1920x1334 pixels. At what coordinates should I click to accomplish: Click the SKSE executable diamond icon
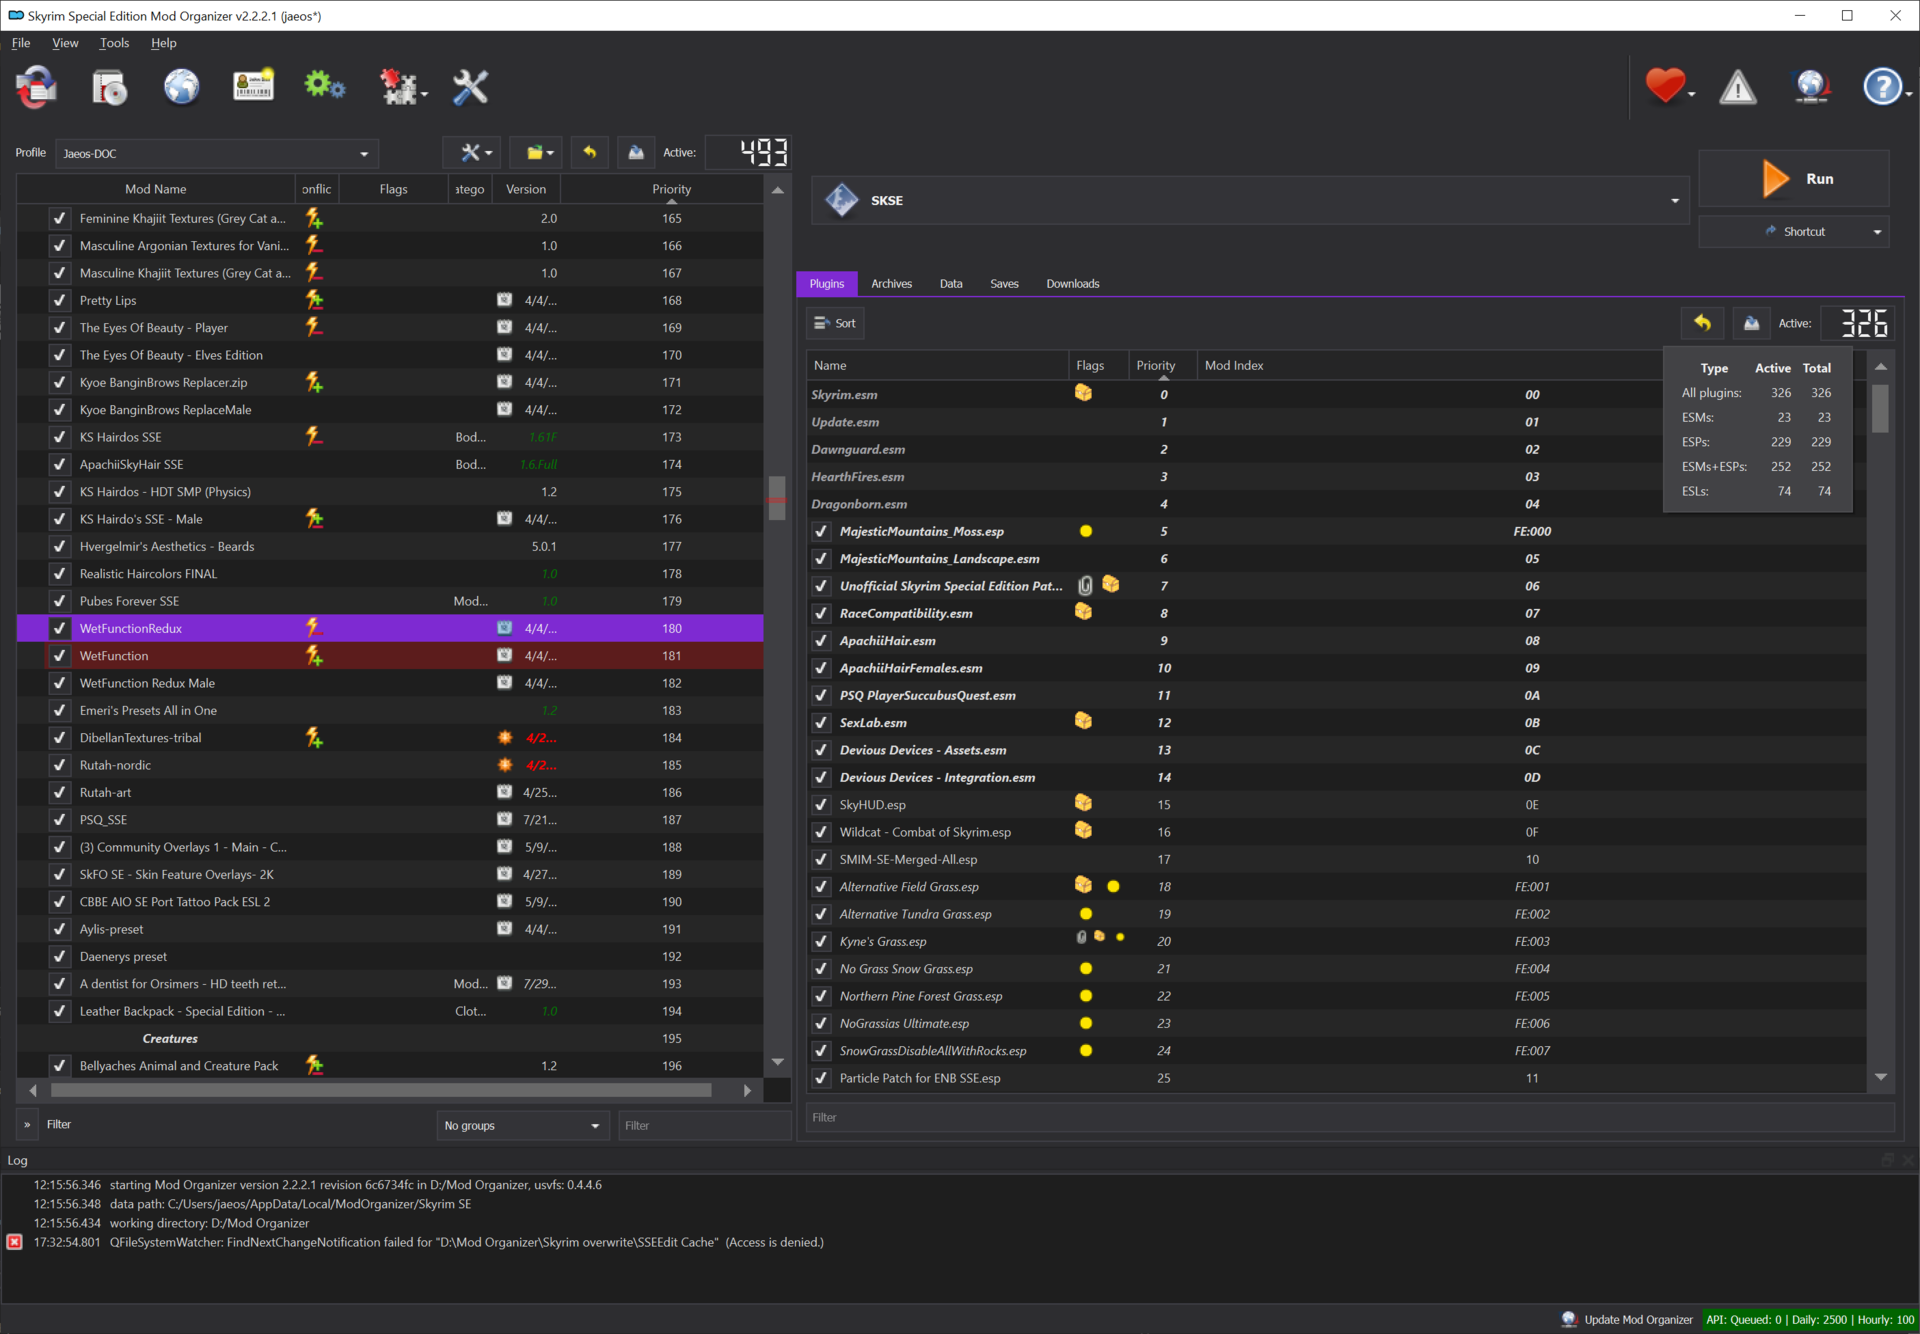pos(841,200)
